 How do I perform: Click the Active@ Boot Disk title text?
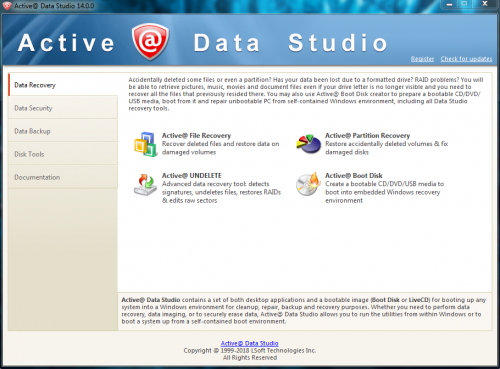pos(354,175)
